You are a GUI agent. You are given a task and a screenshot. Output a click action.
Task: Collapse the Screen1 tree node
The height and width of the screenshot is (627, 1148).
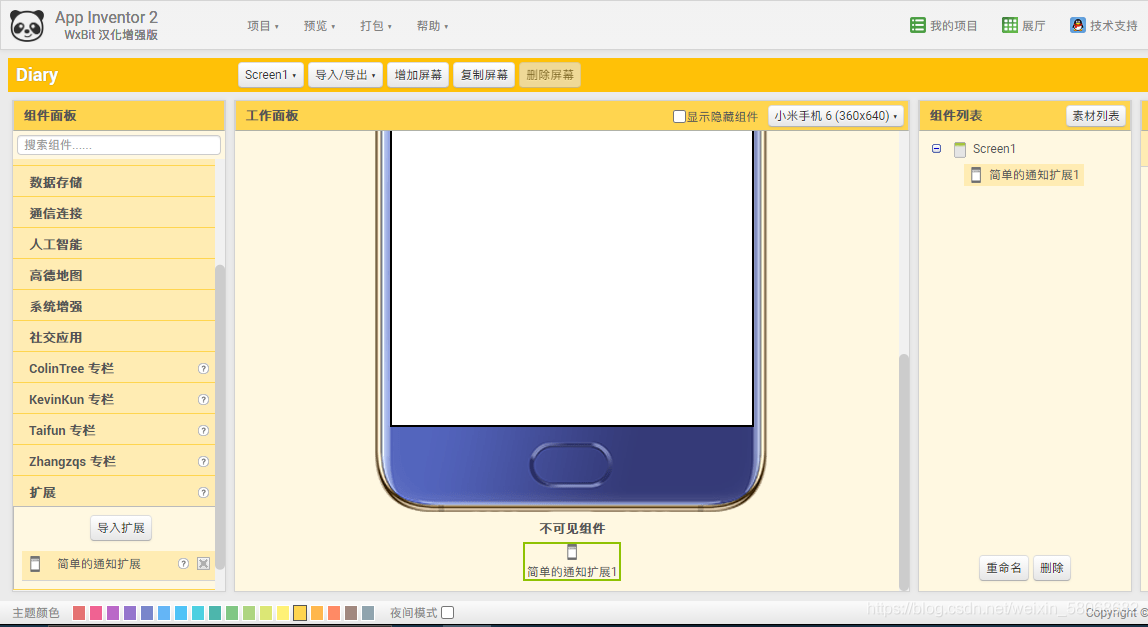point(936,148)
